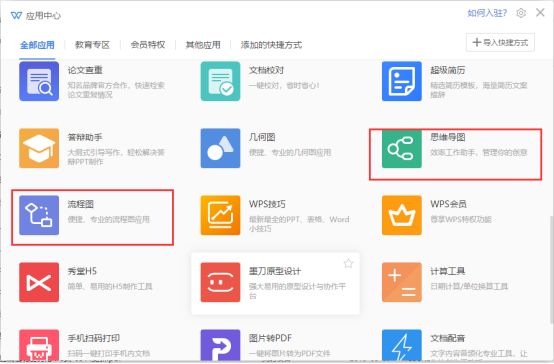Click the 墨刀原型设计 title text
This screenshot has height=364, width=554.
(x=275, y=271)
